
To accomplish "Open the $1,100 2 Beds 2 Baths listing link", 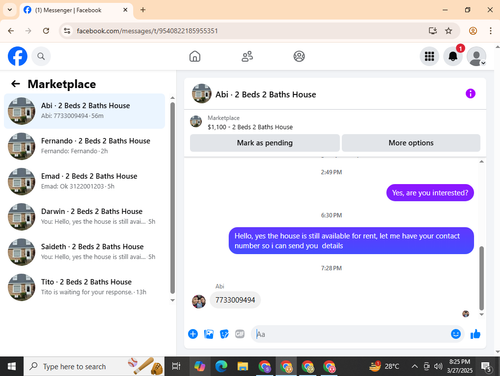I will [x=250, y=127].
